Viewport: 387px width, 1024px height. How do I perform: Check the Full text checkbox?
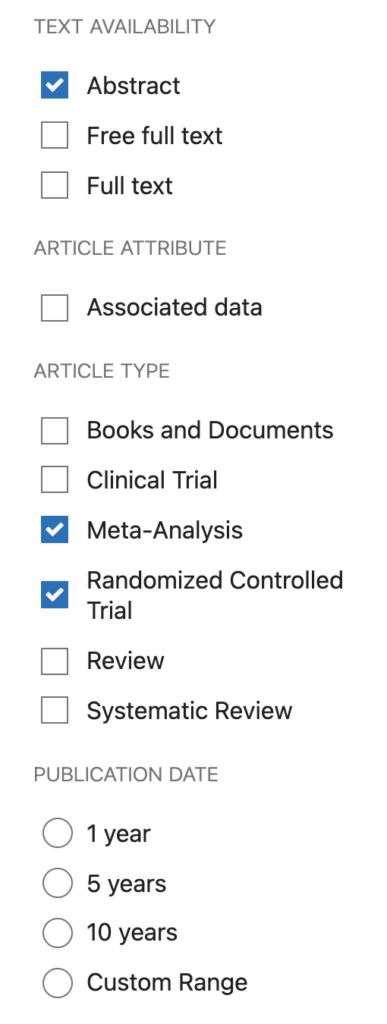pos(54,185)
